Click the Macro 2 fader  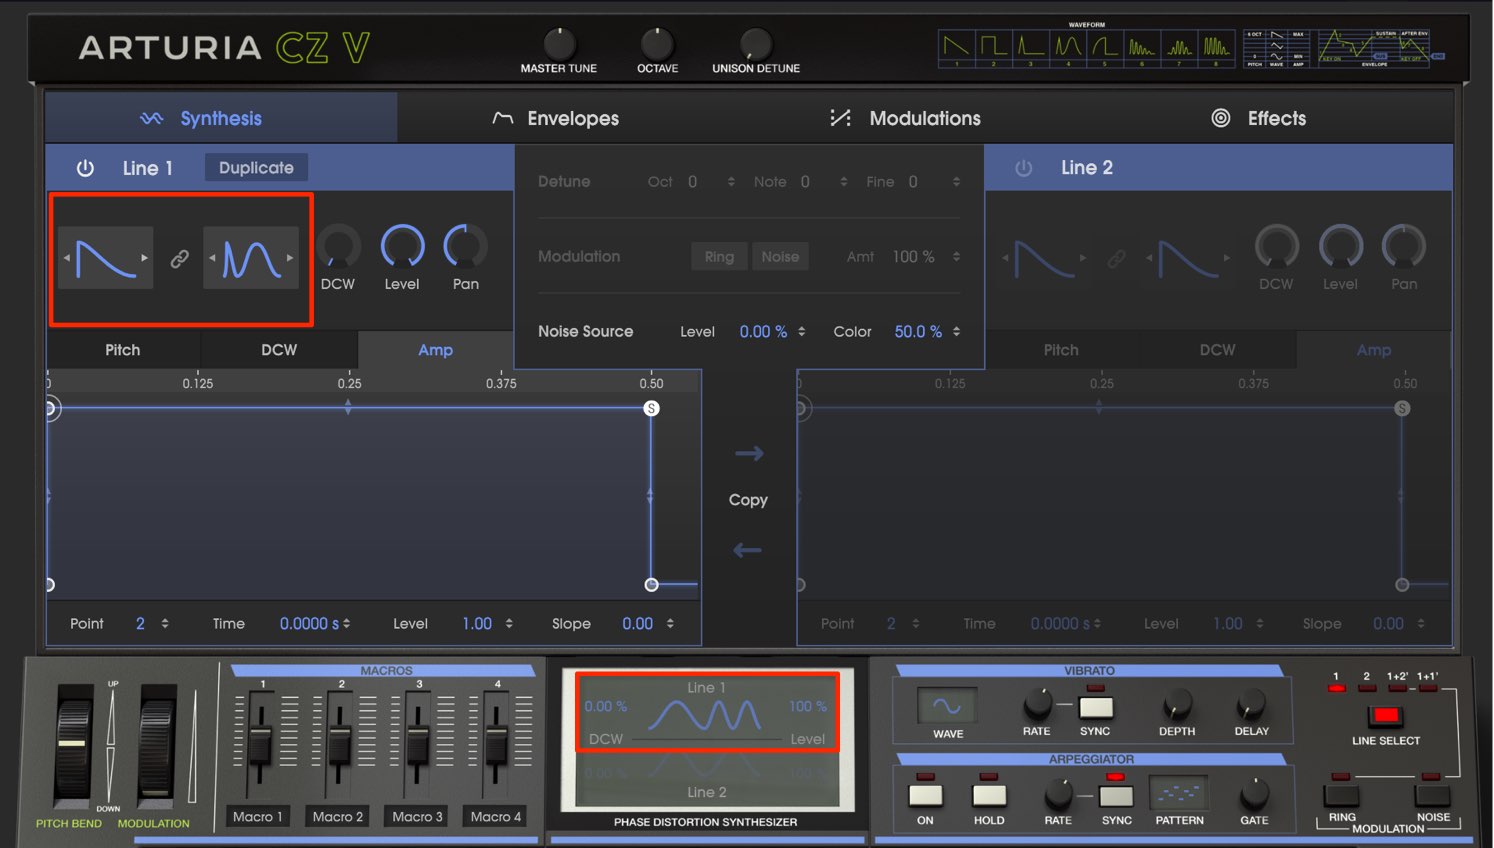(339, 745)
